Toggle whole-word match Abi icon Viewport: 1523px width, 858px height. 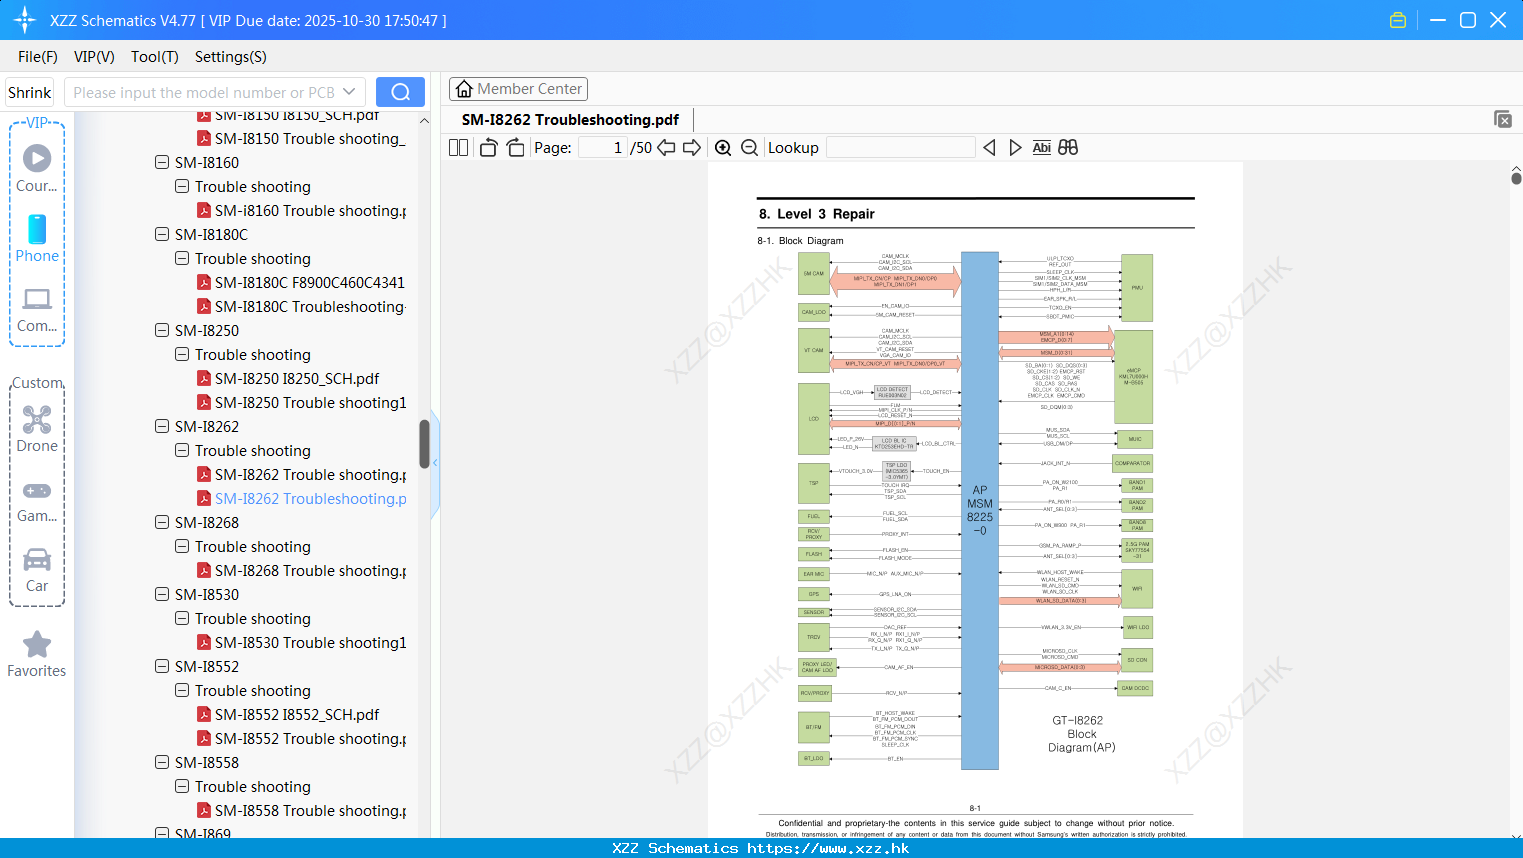(x=1041, y=147)
